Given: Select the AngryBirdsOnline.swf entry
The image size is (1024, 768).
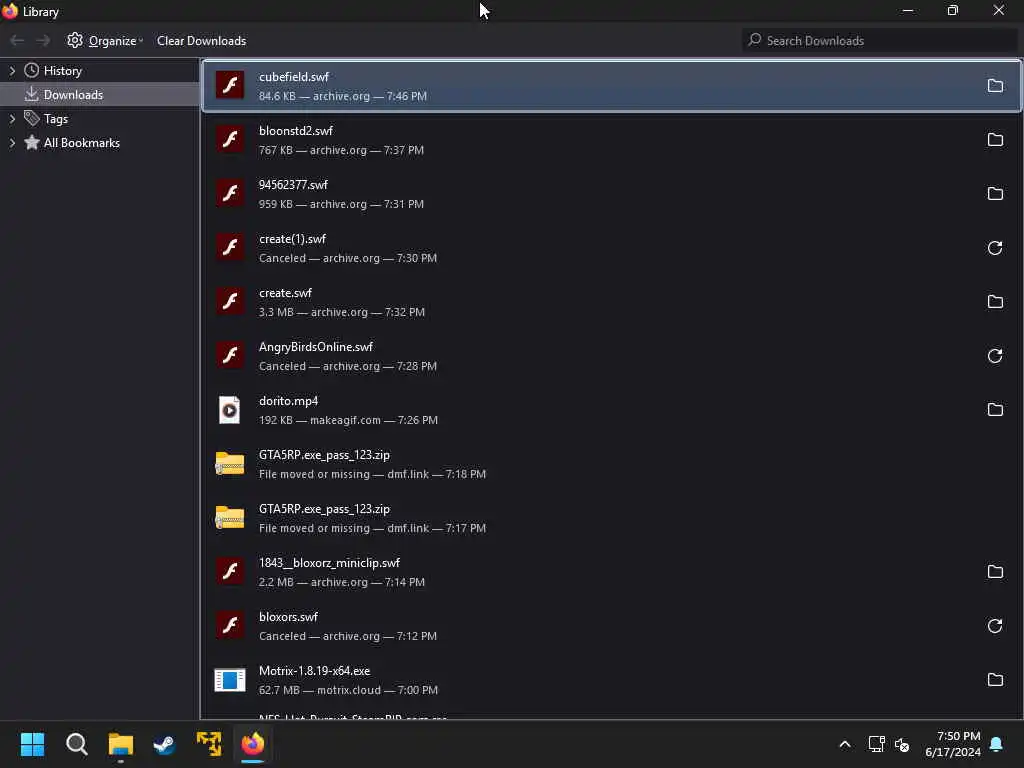Looking at the screenshot, I should (x=611, y=356).
